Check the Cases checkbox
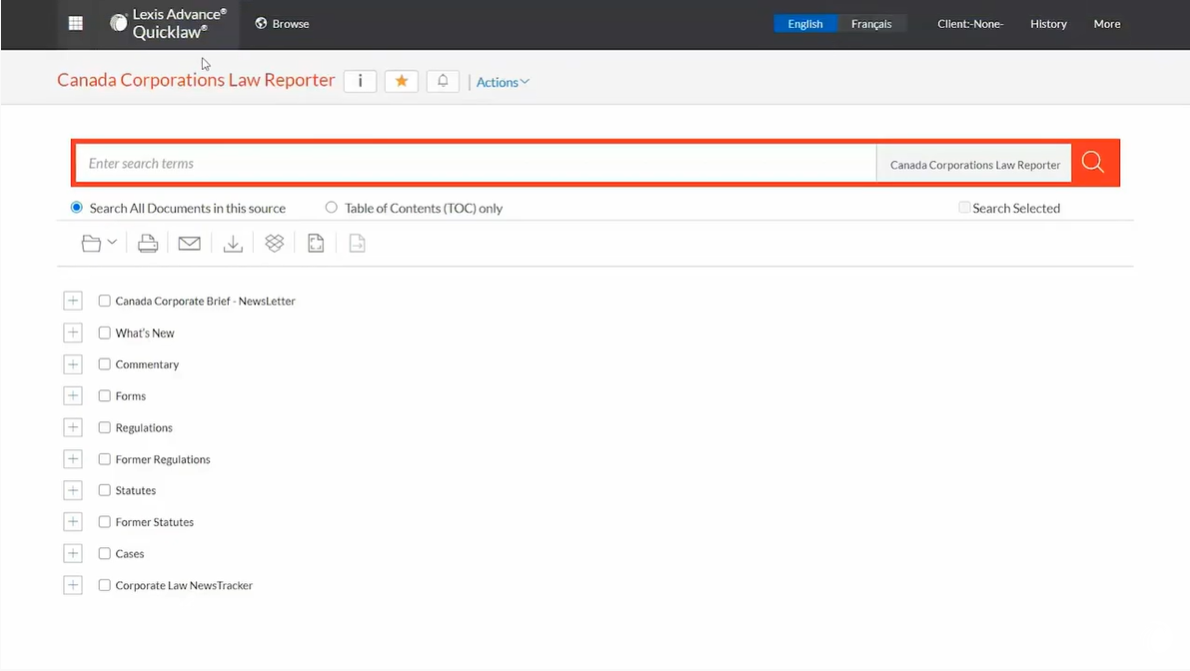The height and width of the screenshot is (671, 1190). [105, 553]
